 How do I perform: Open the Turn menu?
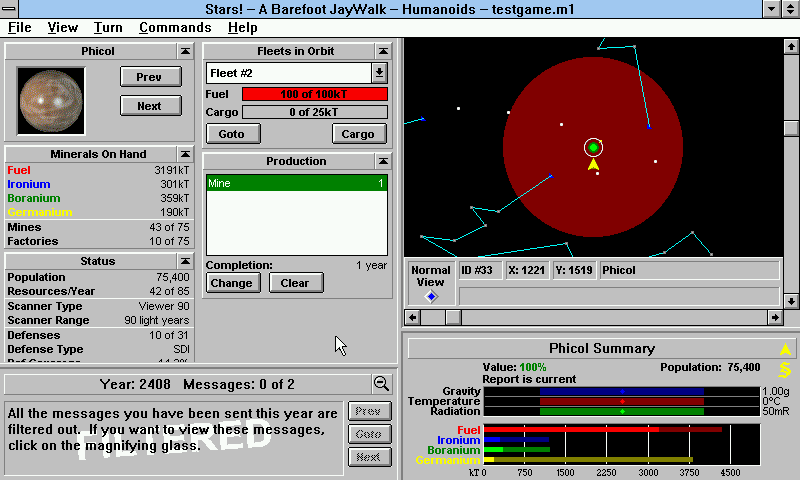(x=108, y=27)
